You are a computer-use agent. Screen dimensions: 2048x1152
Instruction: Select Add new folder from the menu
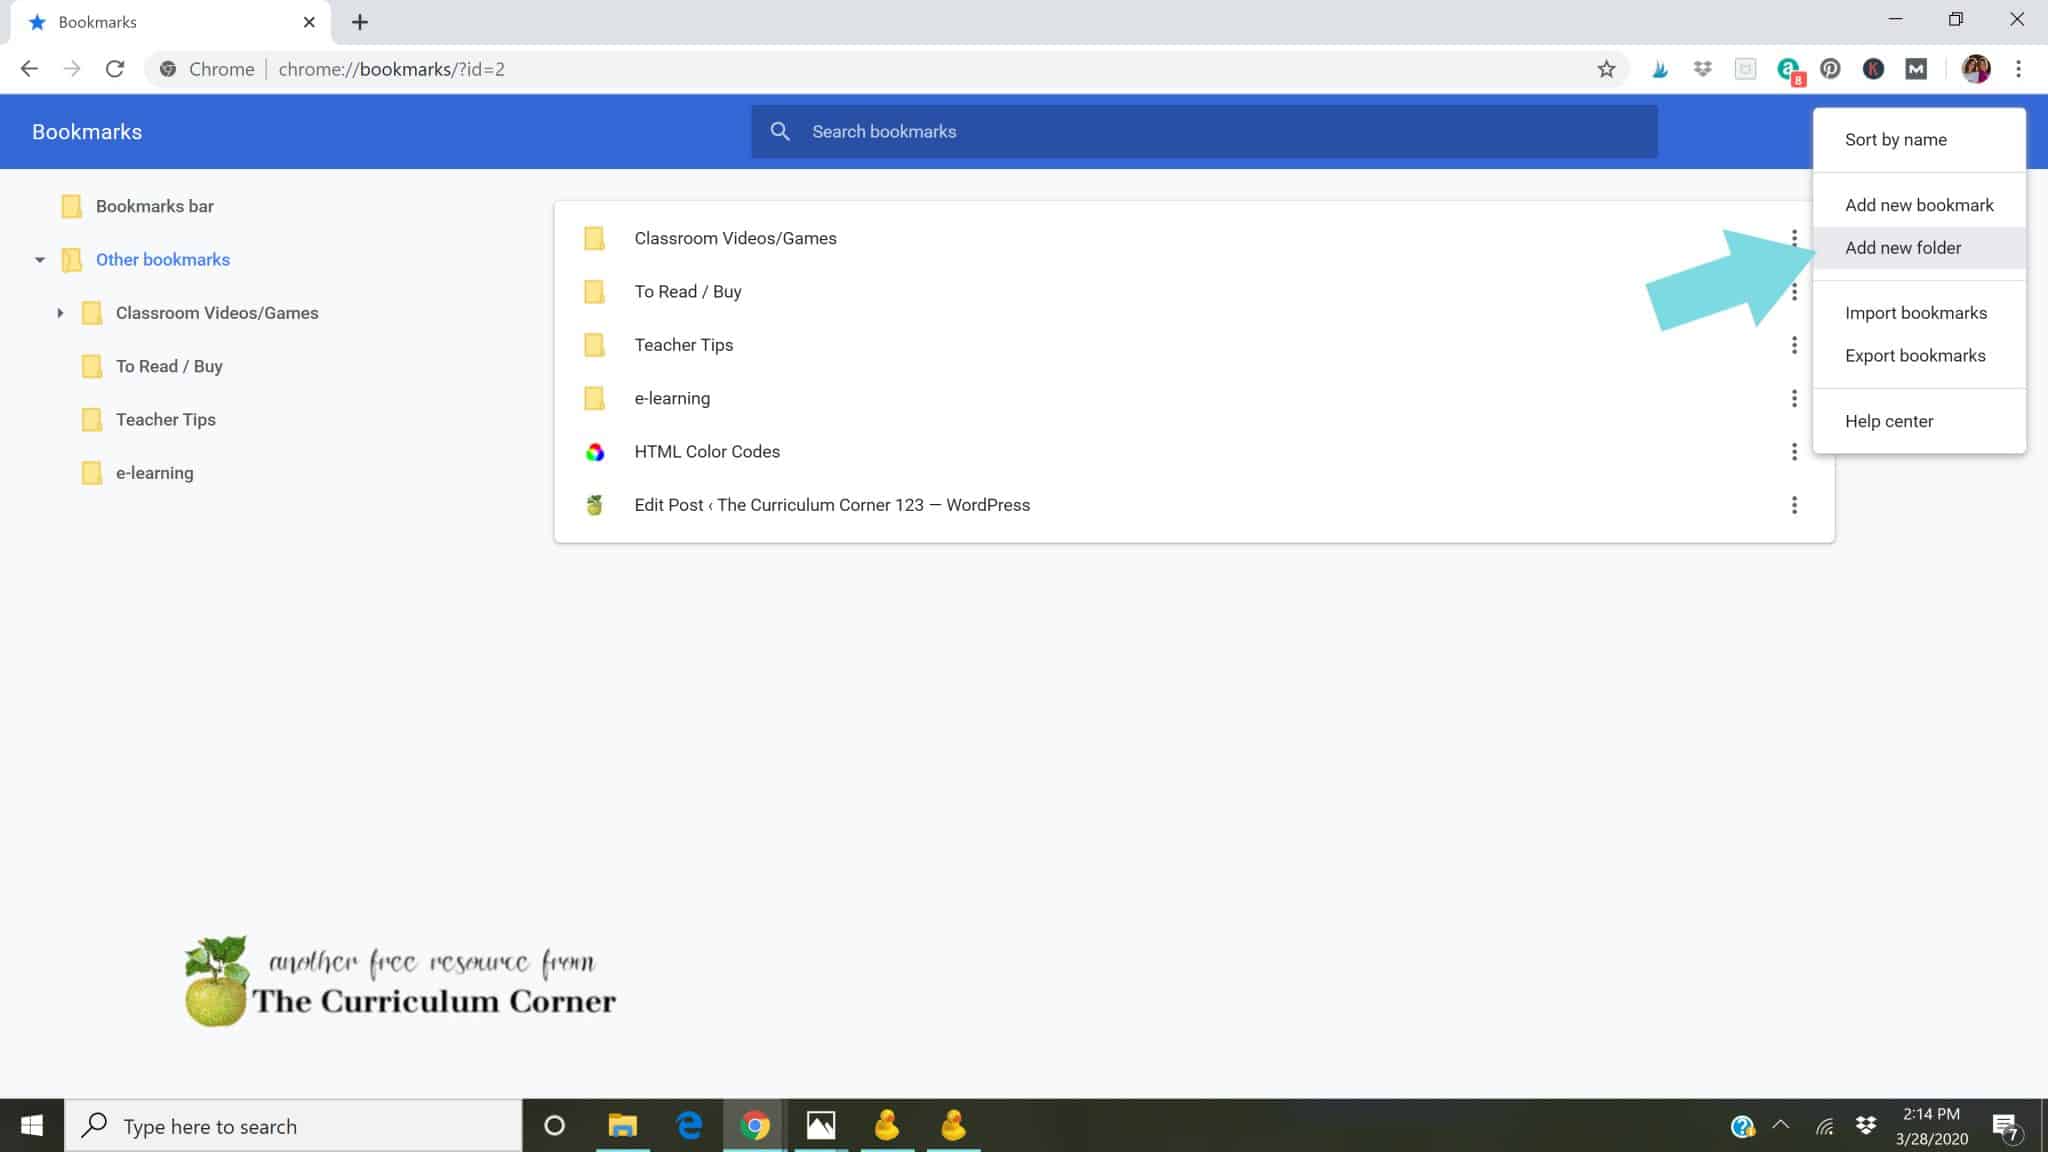(1902, 247)
